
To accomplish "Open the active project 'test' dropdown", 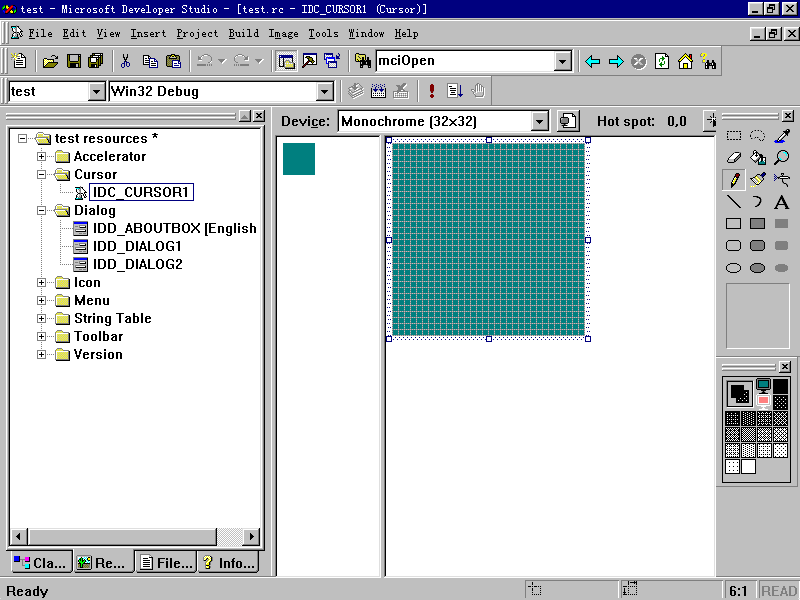I will (x=96, y=92).
